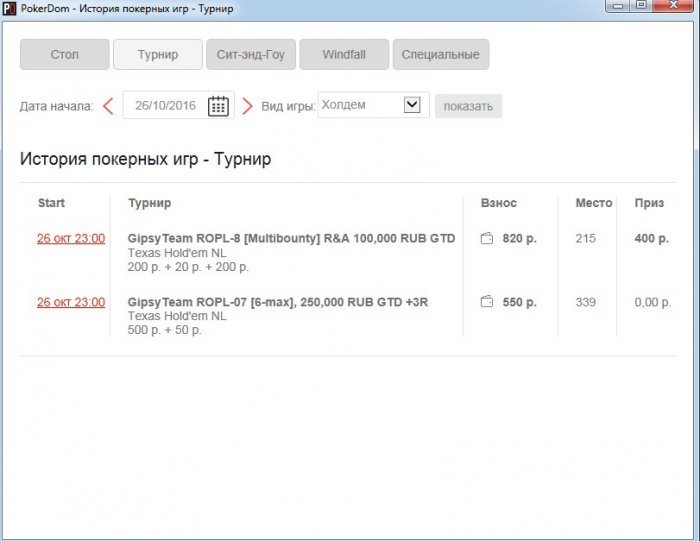Click place value 339
The image size is (700, 541).
click(585, 302)
